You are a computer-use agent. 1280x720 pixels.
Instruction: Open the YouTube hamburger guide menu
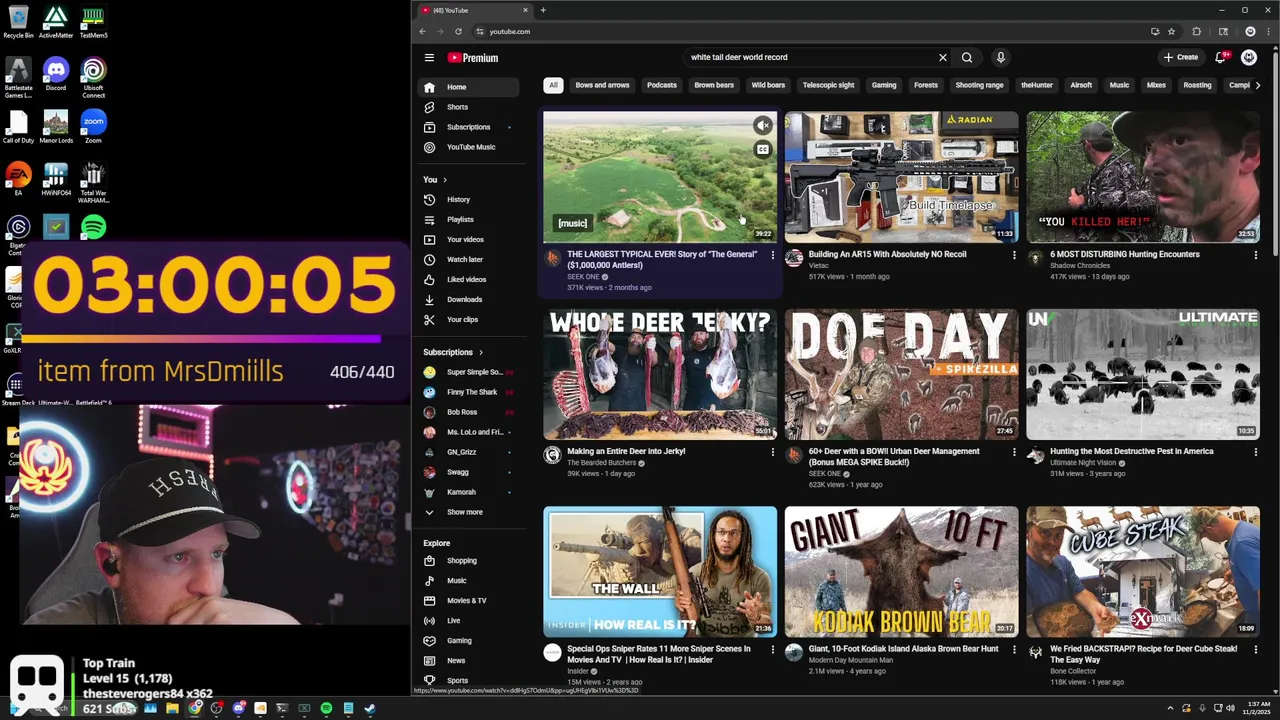pos(429,58)
